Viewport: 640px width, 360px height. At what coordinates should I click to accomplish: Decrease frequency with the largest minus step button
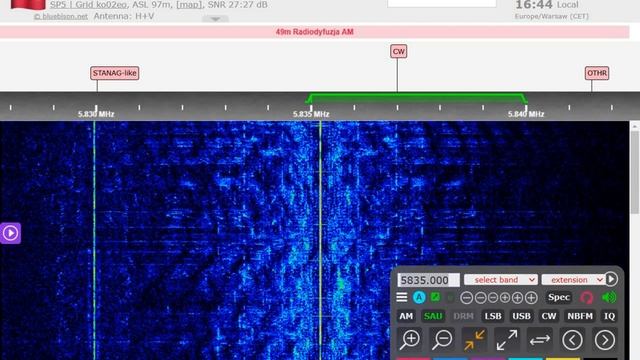point(467,298)
